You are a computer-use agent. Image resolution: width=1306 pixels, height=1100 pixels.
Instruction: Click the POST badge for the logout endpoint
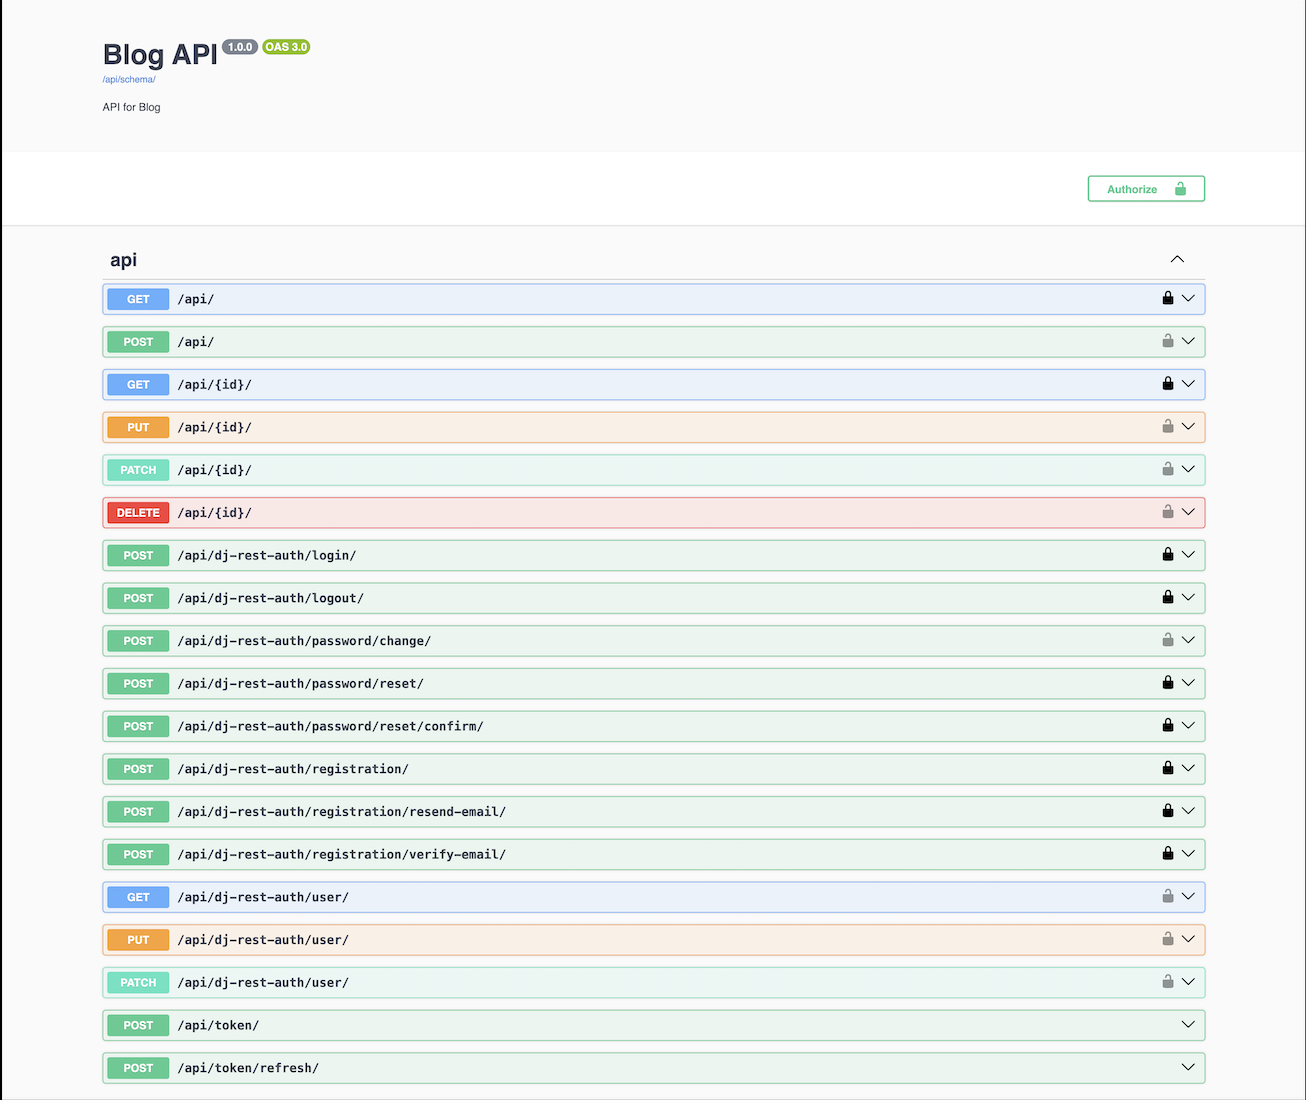(x=138, y=598)
